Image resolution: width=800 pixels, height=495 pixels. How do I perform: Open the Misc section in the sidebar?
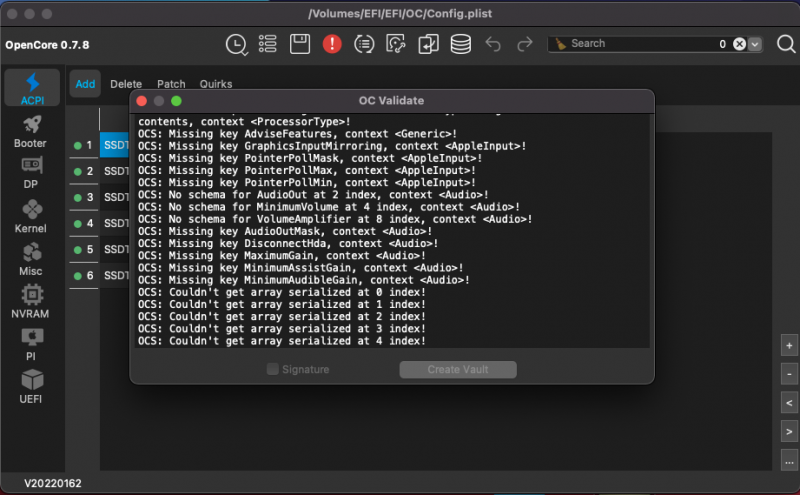pyautogui.click(x=32, y=257)
